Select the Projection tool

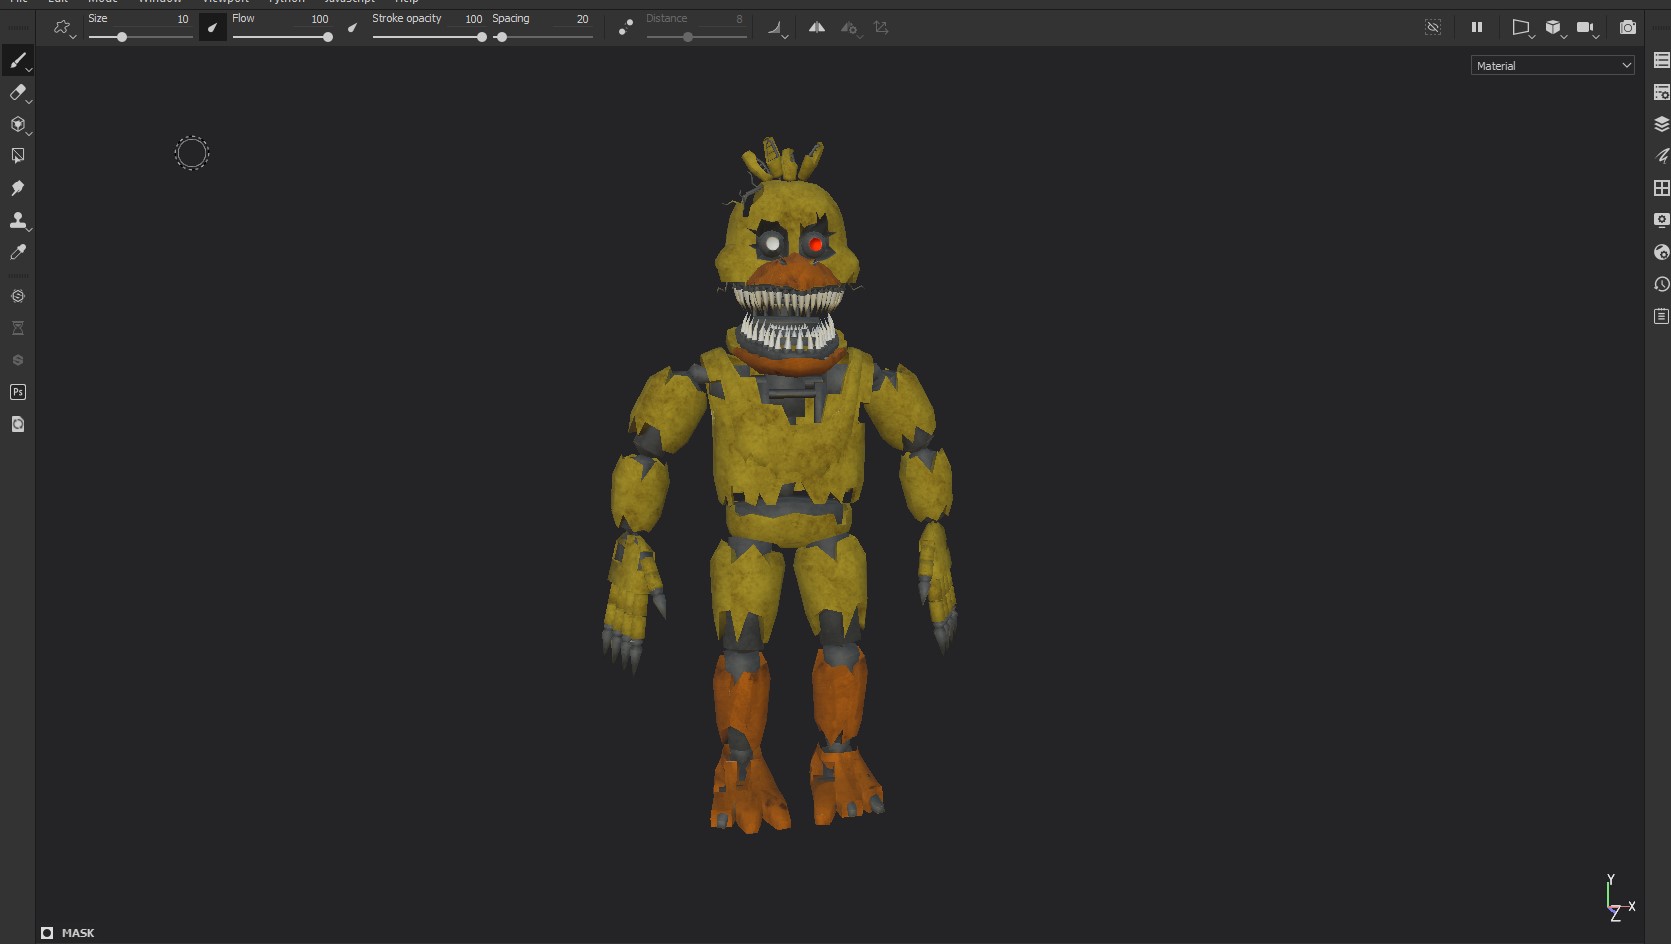point(17,124)
